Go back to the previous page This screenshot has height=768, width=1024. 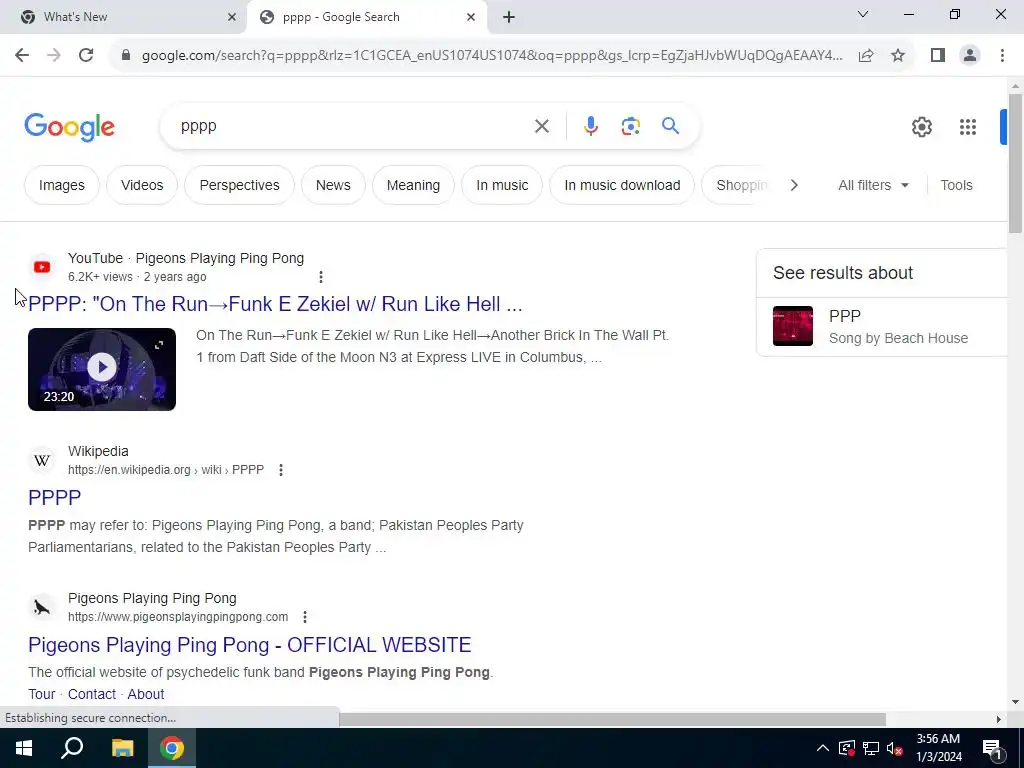[22, 56]
